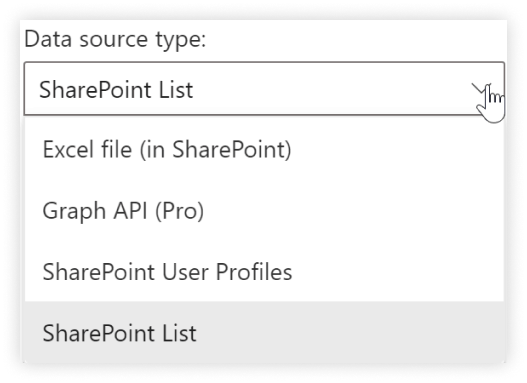
Task: Keep SharePoint List in the options list
Action: coord(264,332)
